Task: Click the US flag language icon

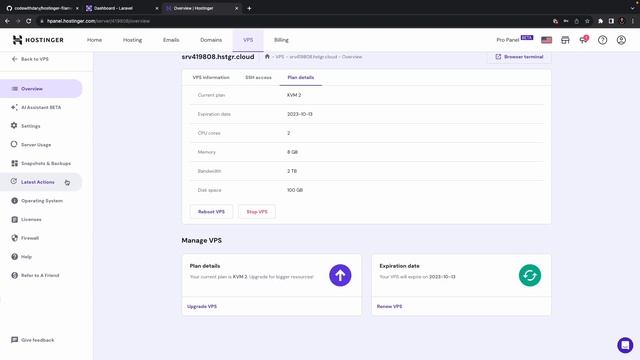Action: click(x=547, y=40)
